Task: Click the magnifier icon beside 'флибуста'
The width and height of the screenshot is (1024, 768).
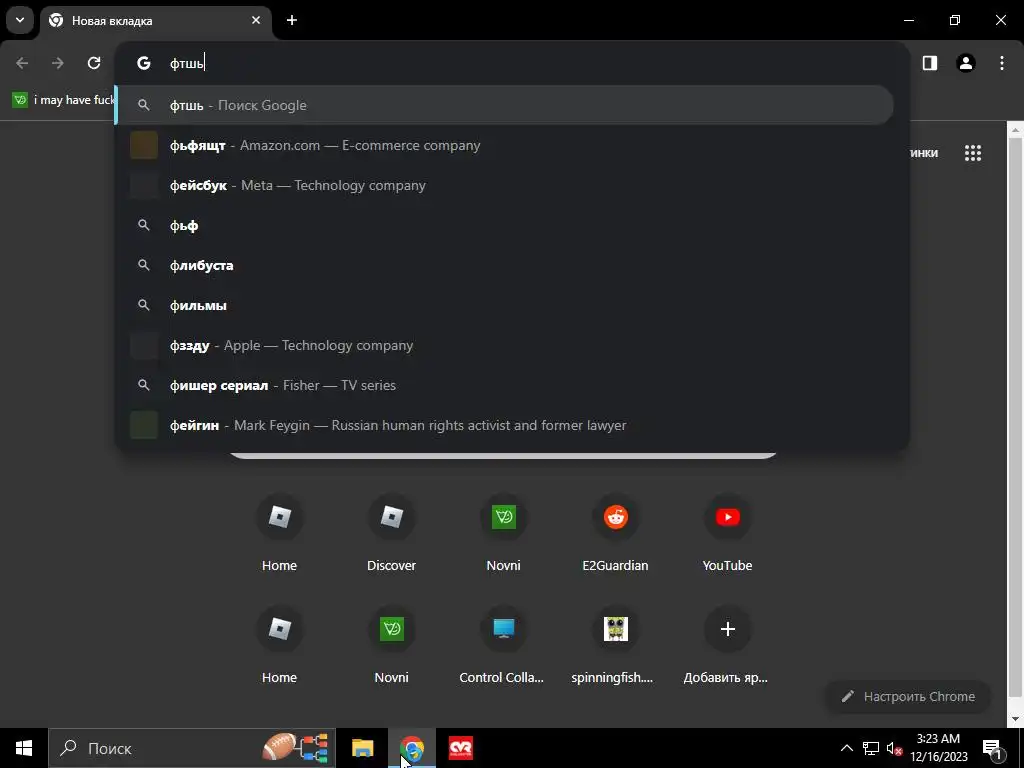Action: point(144,265)
